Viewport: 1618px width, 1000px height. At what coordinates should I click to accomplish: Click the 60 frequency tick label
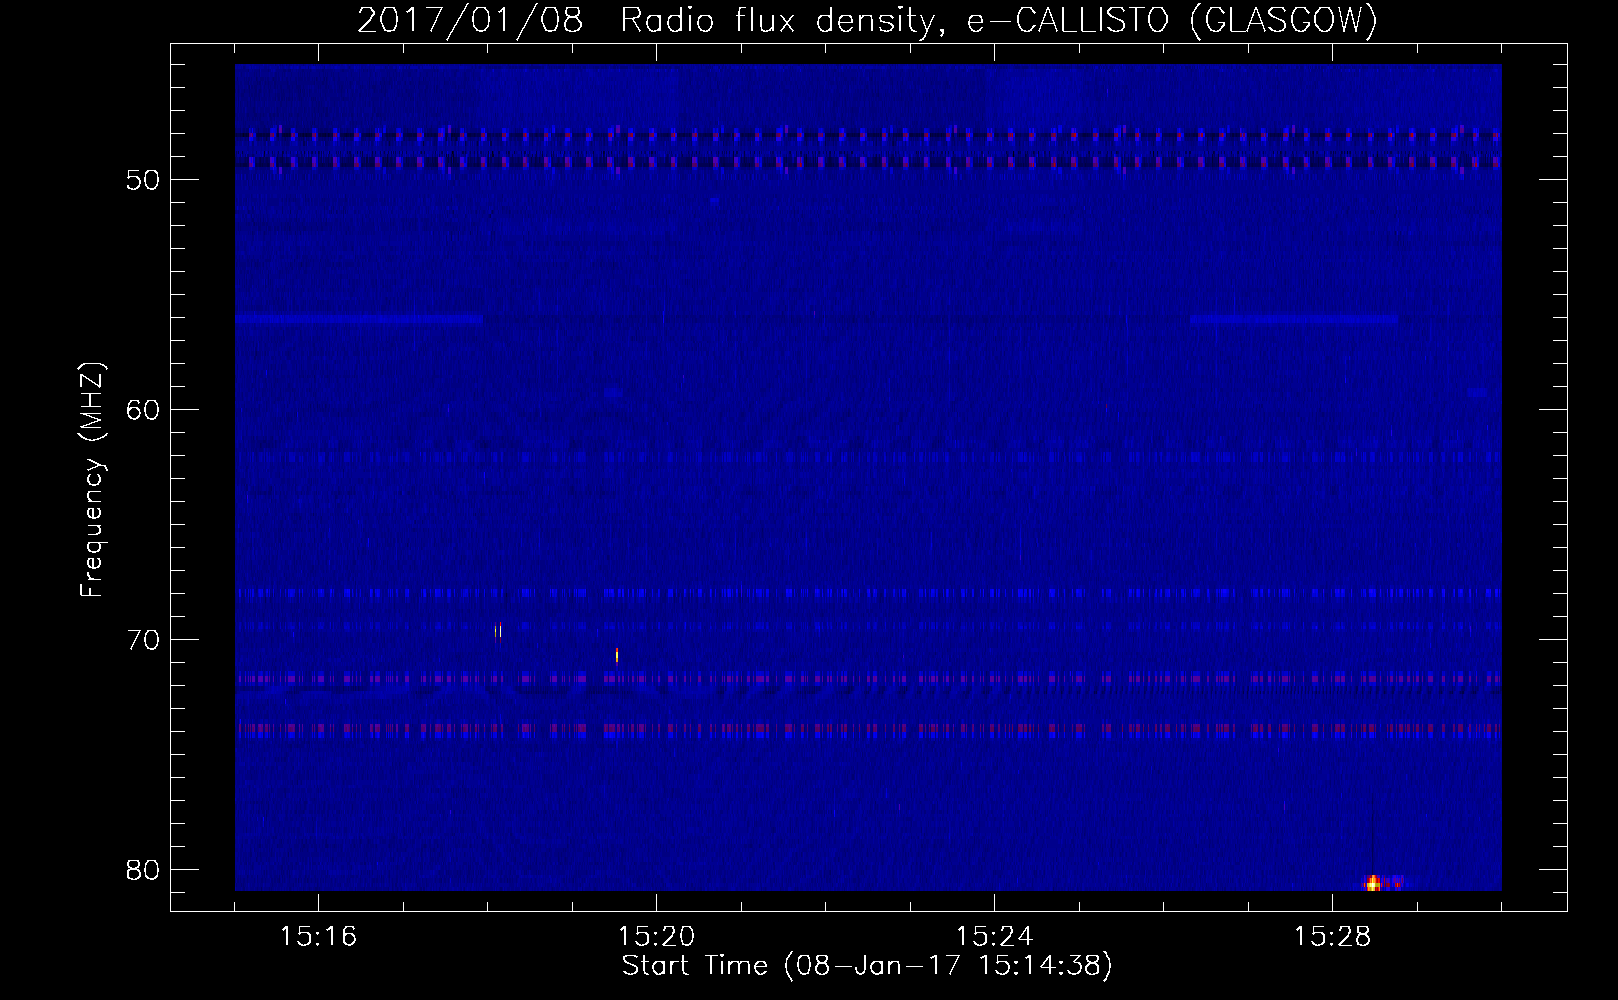[x=144, y=411]
